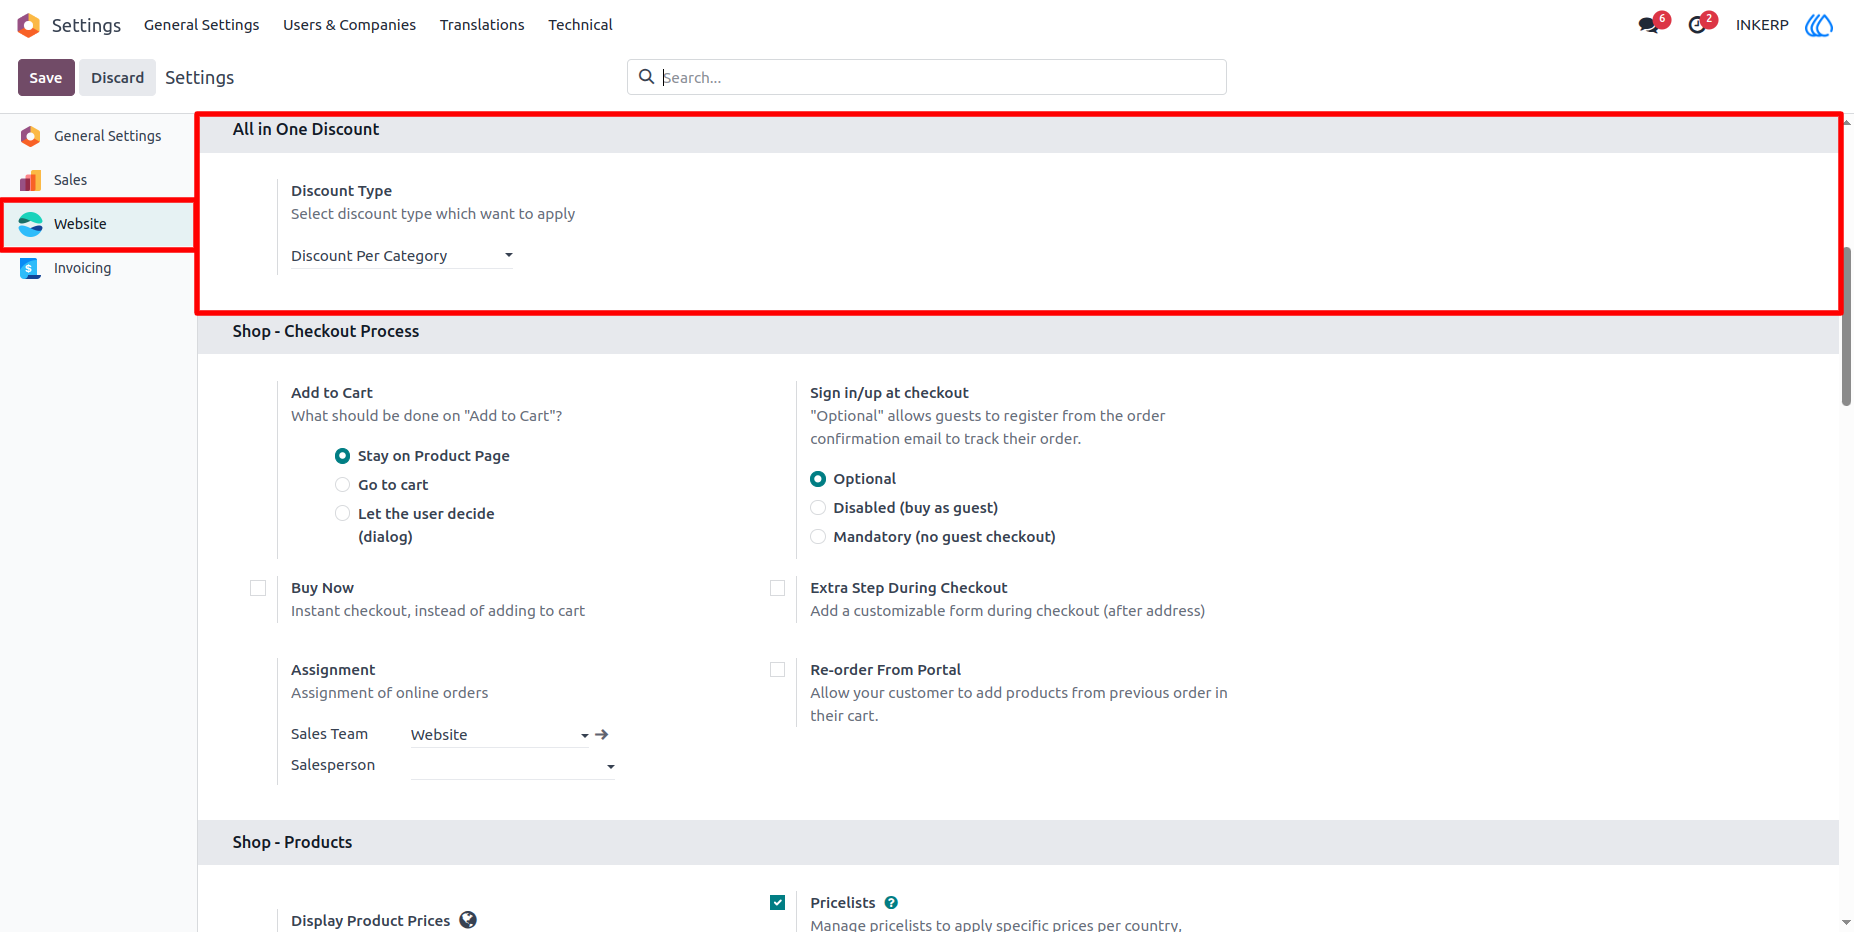Screen dimensions: 1854x932
Task: Click the help icon next to Pricelists
Action: 891,903
